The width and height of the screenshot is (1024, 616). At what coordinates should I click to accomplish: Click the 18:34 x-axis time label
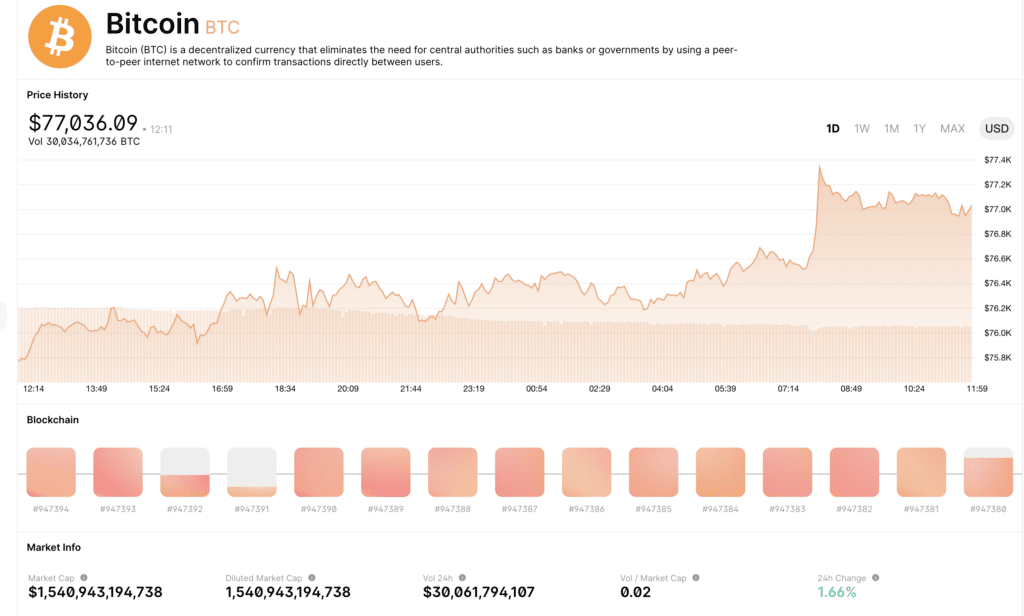[285, 389]
